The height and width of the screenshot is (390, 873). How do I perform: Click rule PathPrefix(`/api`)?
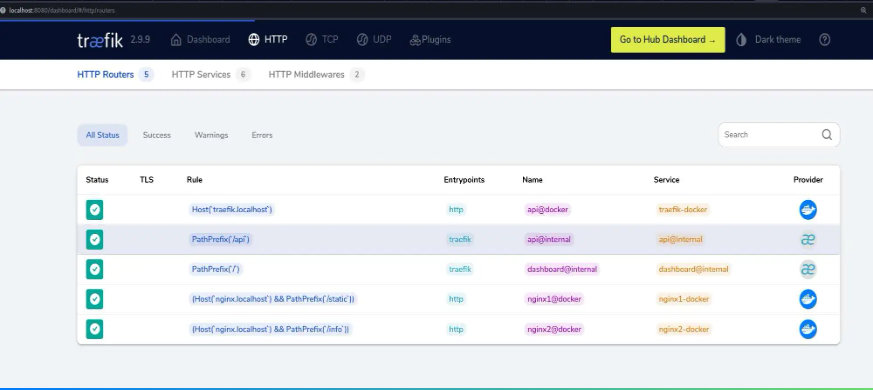point(220,240)
